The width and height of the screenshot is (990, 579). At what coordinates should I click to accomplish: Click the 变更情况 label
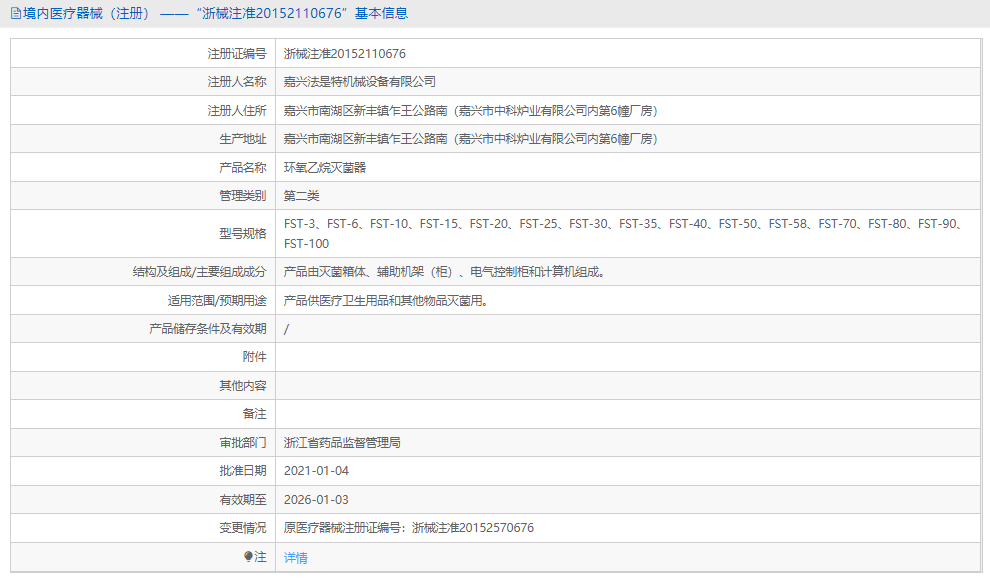point(243,528)
